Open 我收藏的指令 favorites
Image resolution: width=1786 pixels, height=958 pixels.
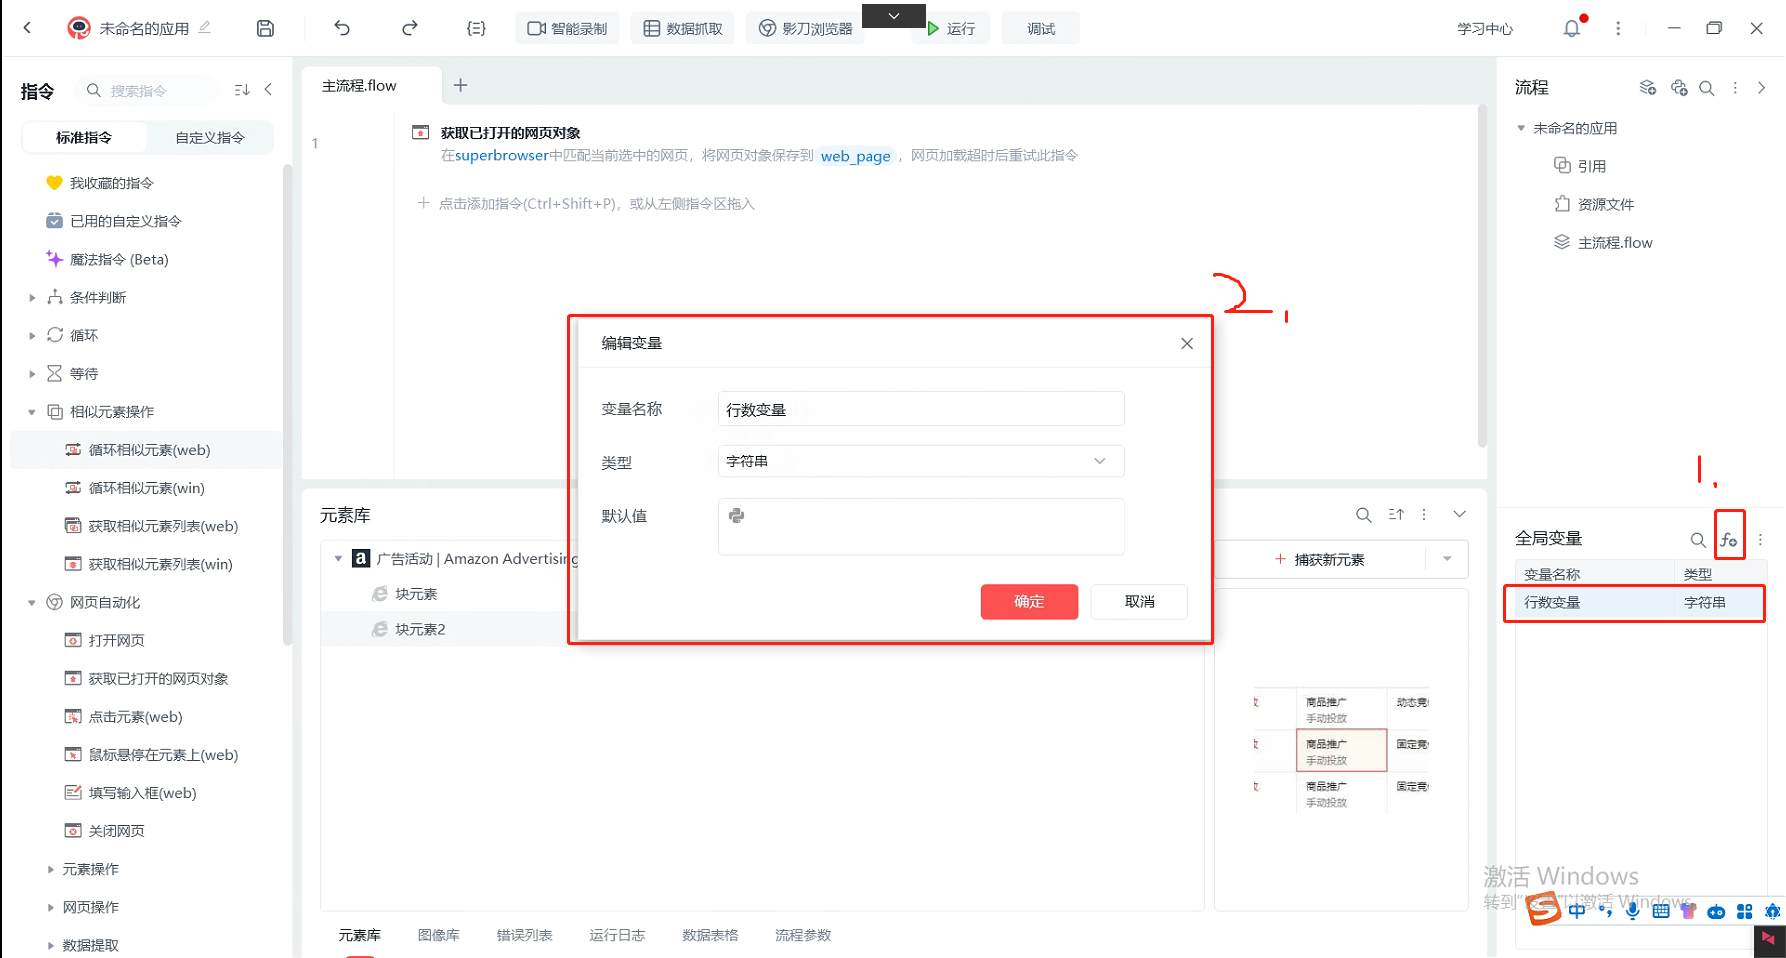coord(111,183)
